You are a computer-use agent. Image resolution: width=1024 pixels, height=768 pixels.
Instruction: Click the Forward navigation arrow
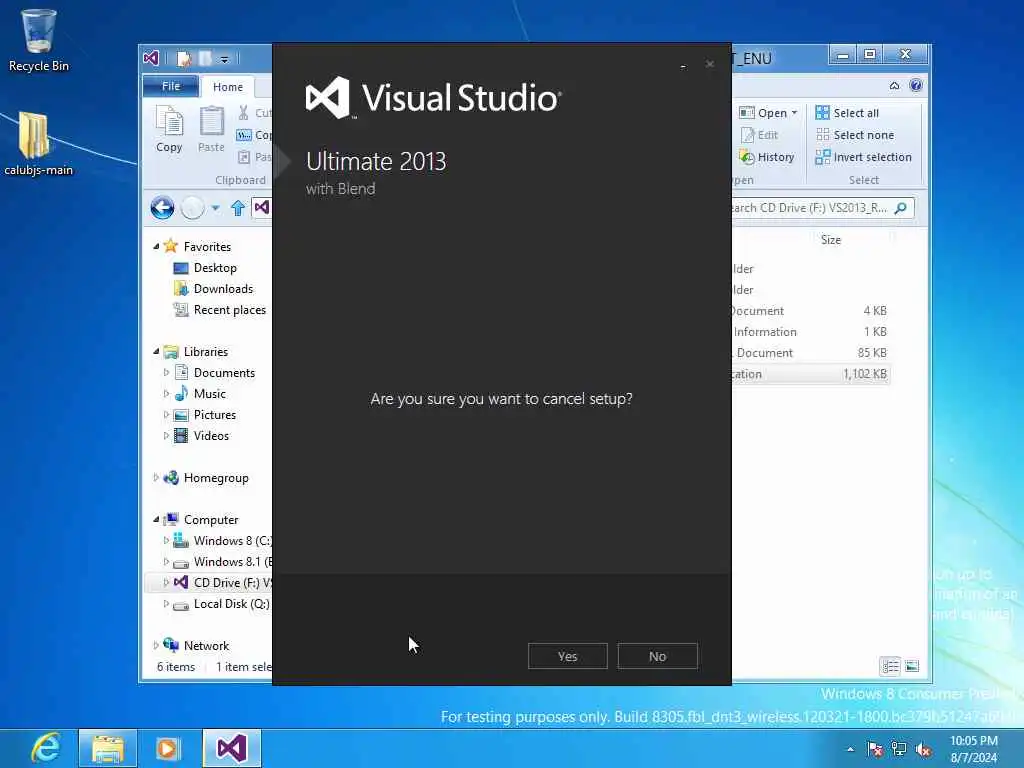pos(193,208)
